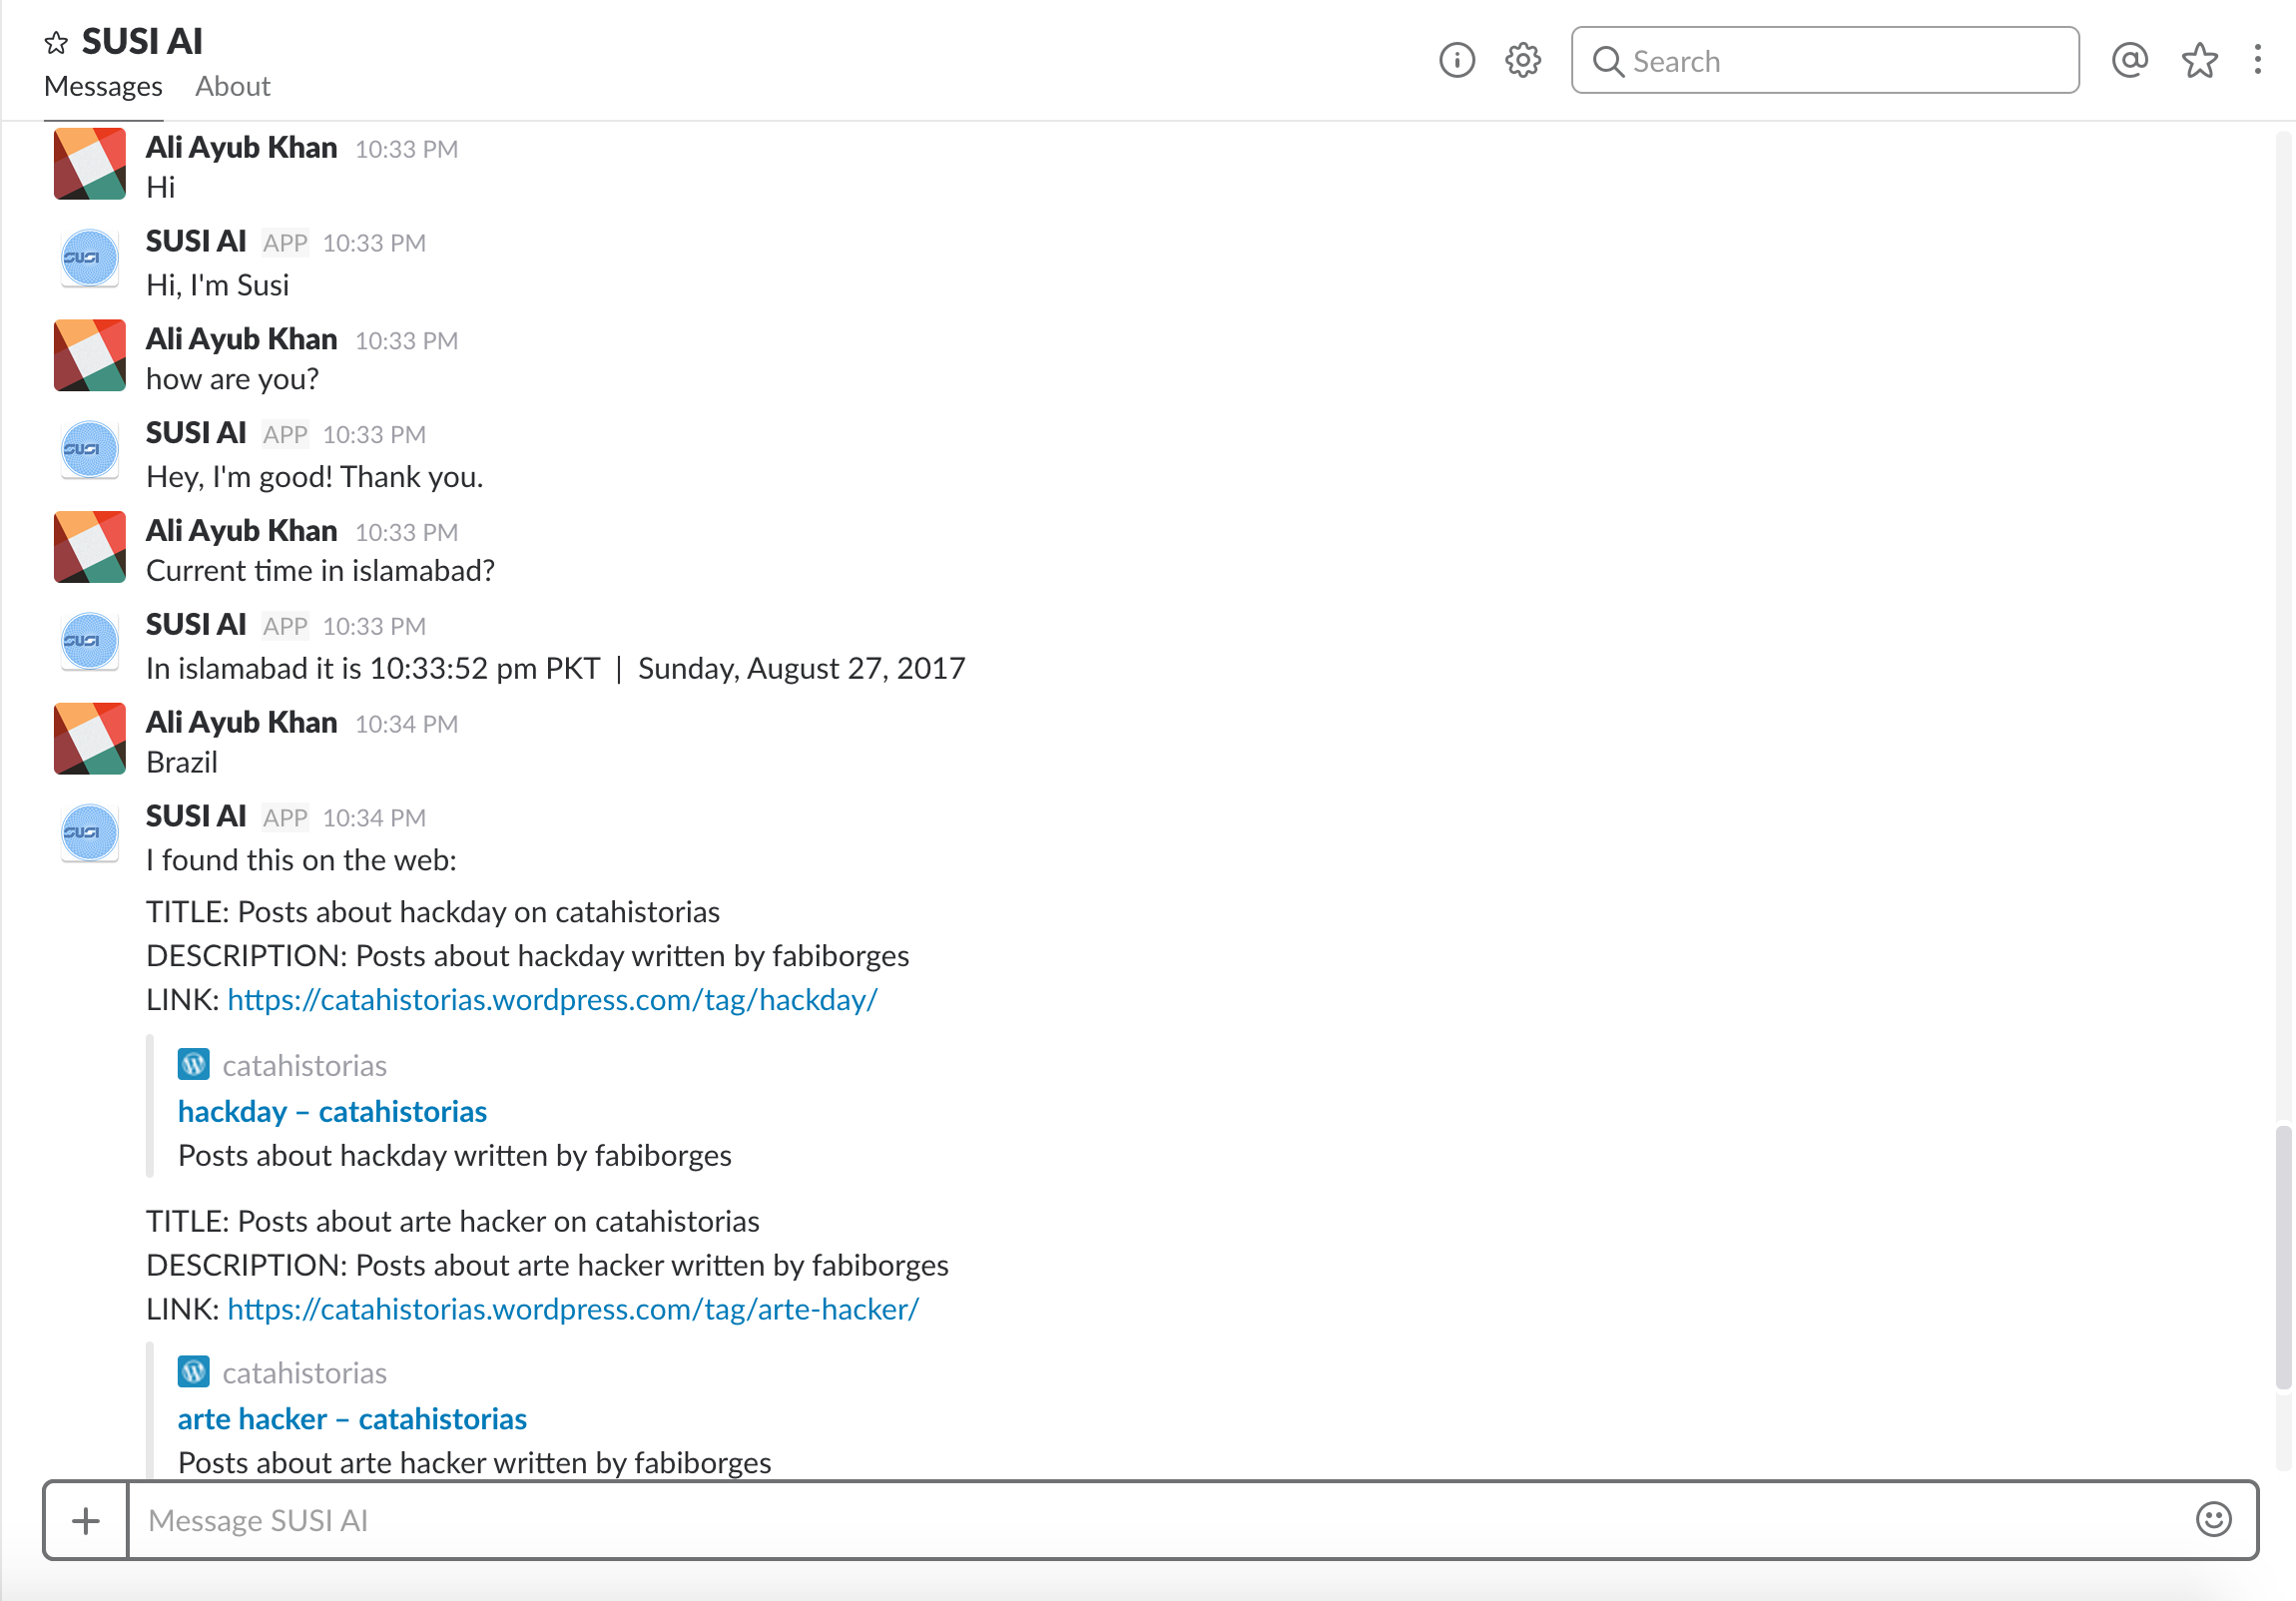Viewport: 2296px width, 1601px height.
Task: Open the catahistorias hackday tag link
Action: pyautogui.click(x=552, y=1000)
